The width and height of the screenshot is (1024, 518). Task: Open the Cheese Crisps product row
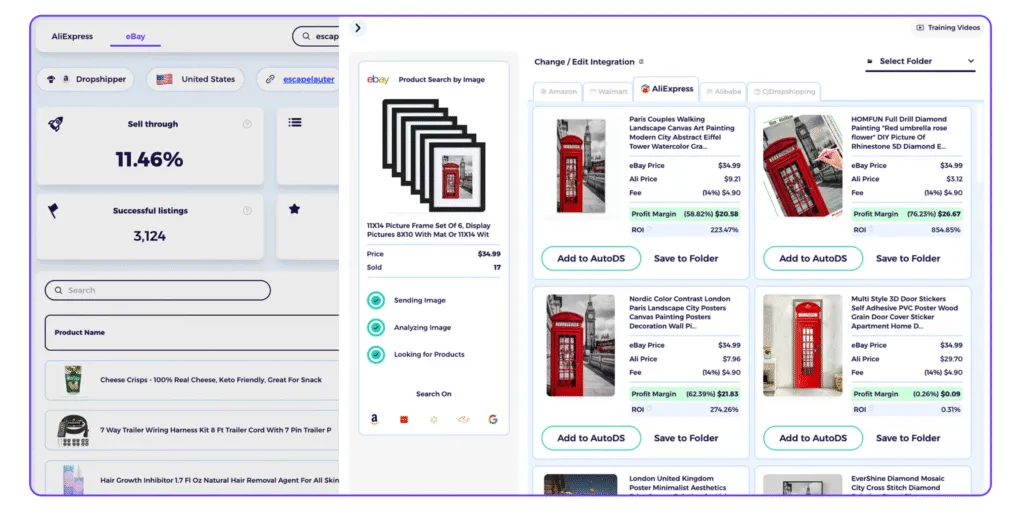(192, 380)
